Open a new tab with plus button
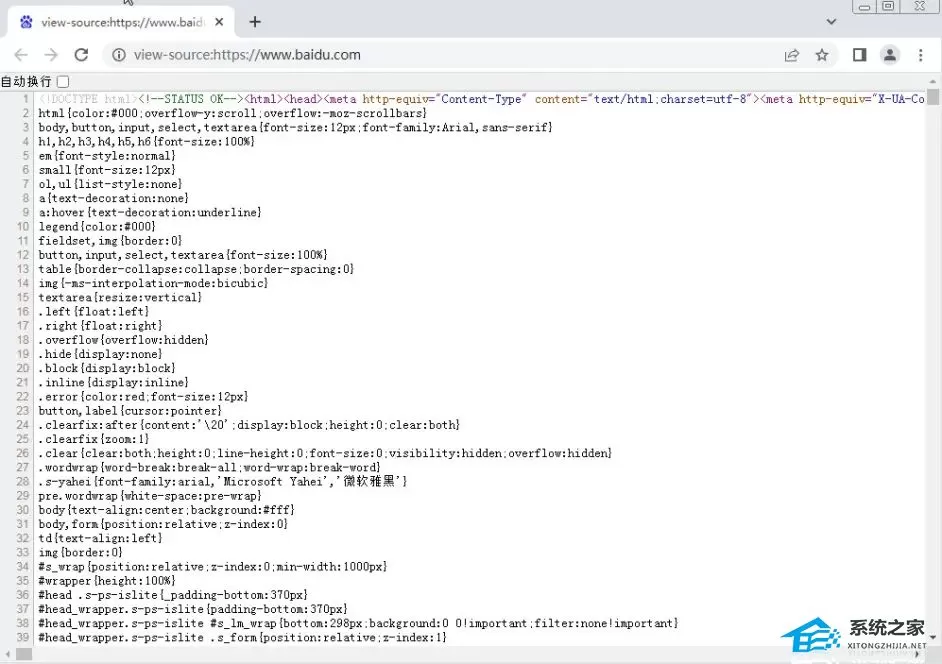This screenshot has height=664, width=942. click(255, 22)
